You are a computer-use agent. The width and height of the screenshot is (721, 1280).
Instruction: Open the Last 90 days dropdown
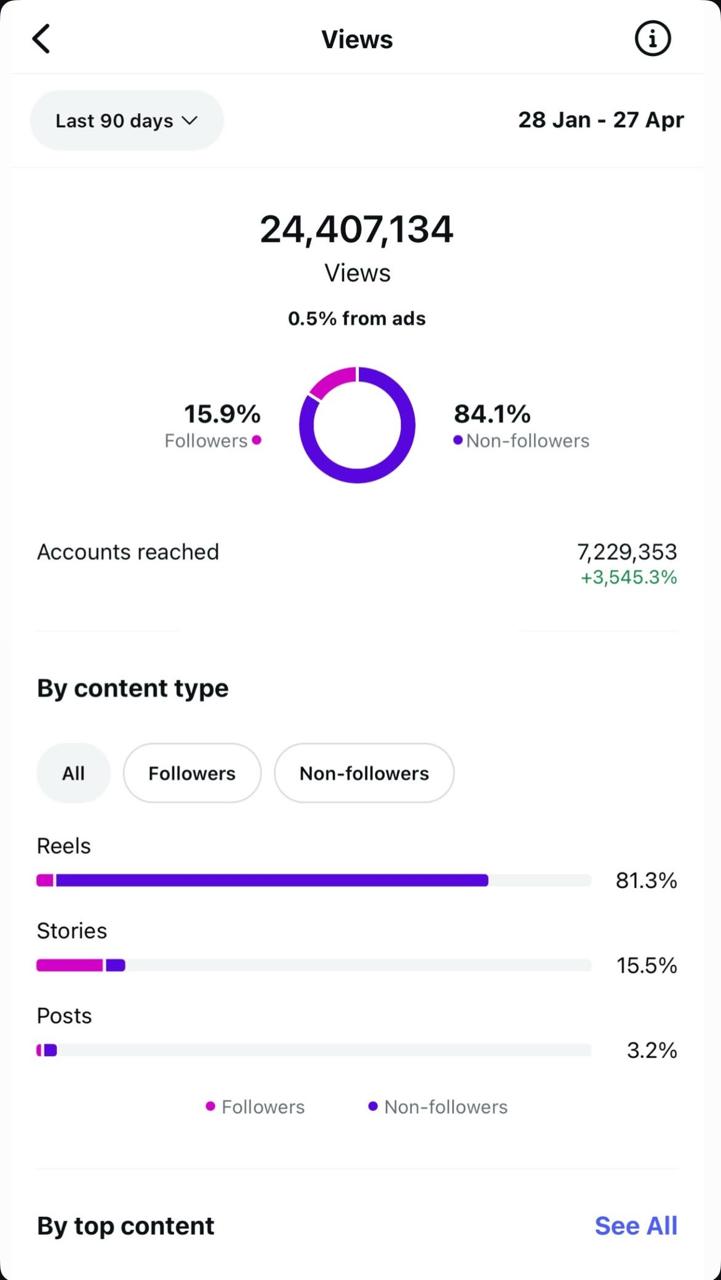pyautogui.click(x=126, y=121)
